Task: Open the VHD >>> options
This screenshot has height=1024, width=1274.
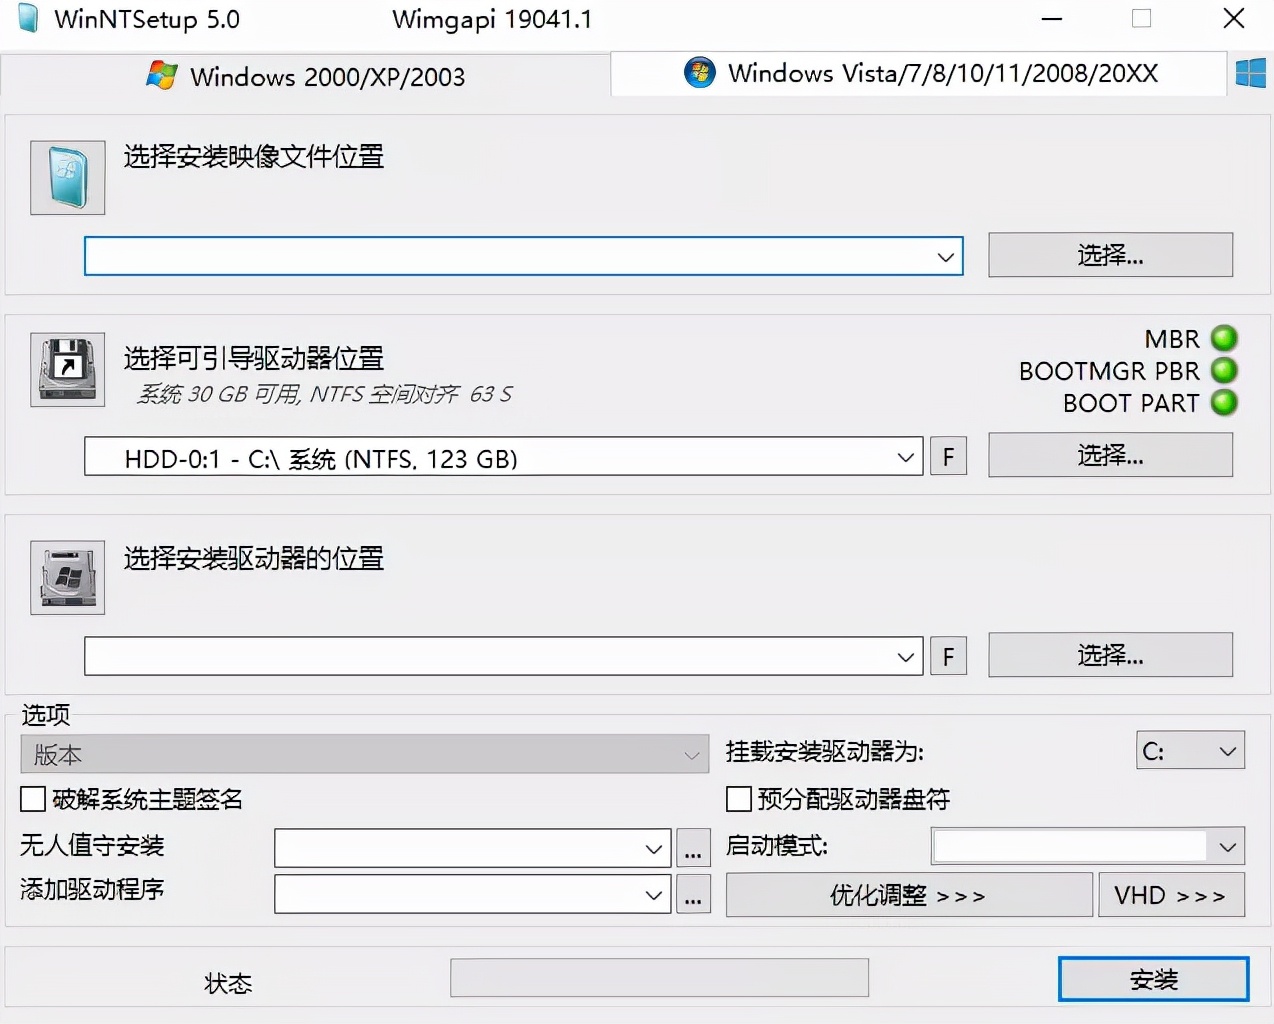Action: [1171, 894]
